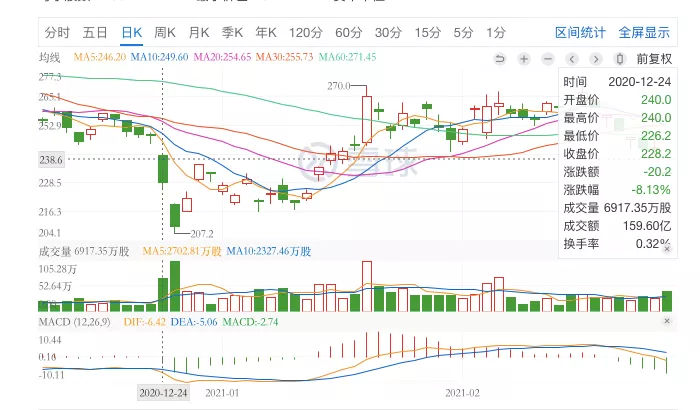Select the 60分 interval tab
The image size is (700, 410).
(349, 32)
